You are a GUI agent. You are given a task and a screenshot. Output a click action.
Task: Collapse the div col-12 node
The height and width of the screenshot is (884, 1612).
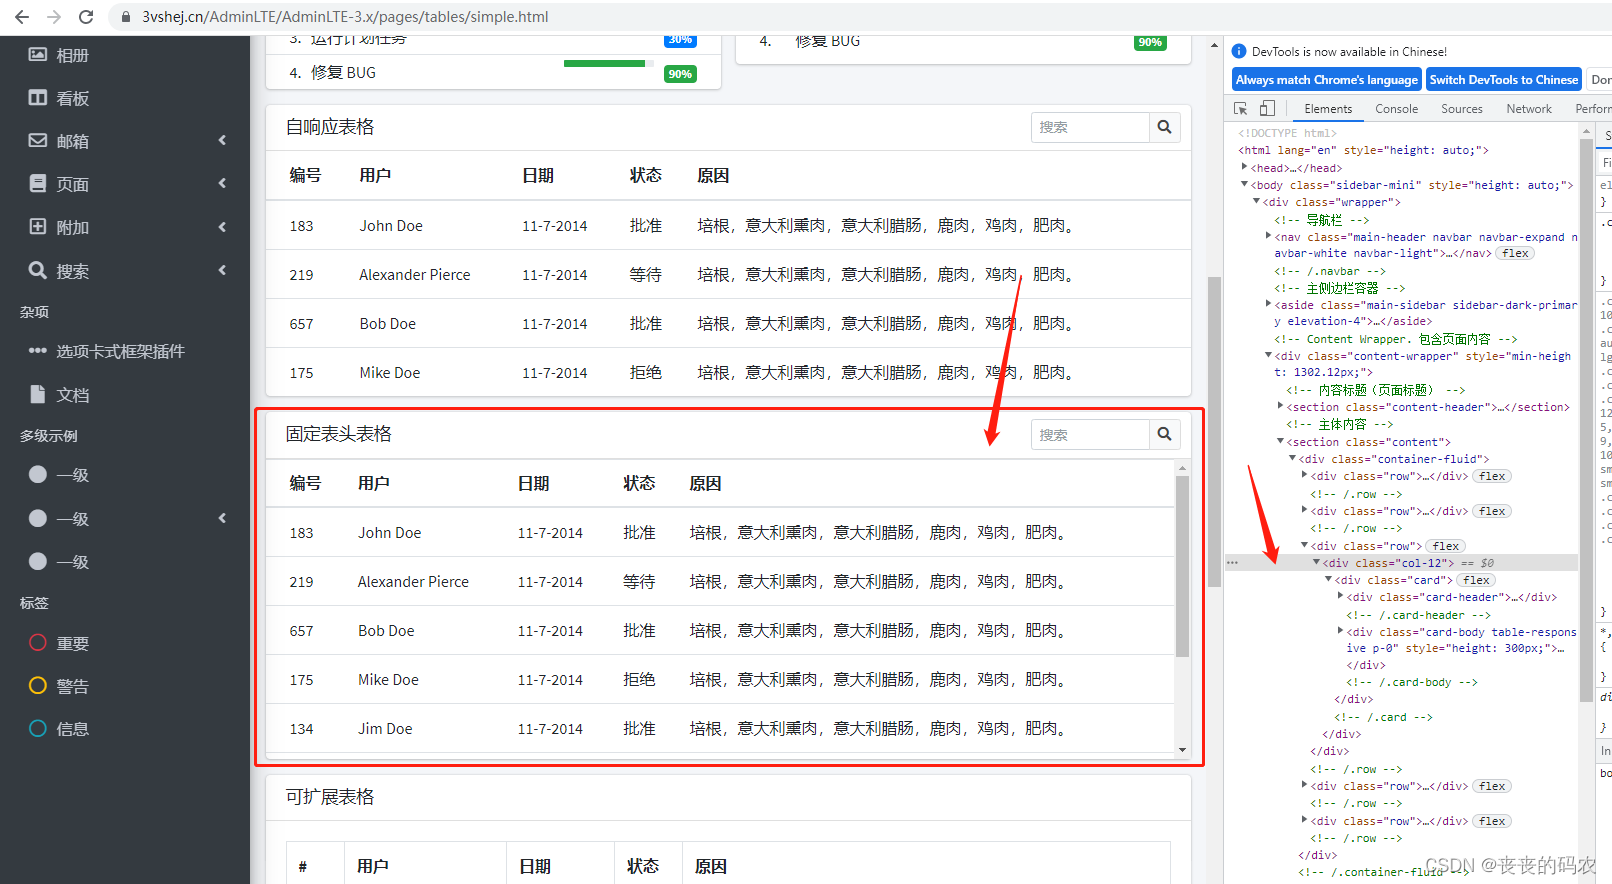(1316, 563)
